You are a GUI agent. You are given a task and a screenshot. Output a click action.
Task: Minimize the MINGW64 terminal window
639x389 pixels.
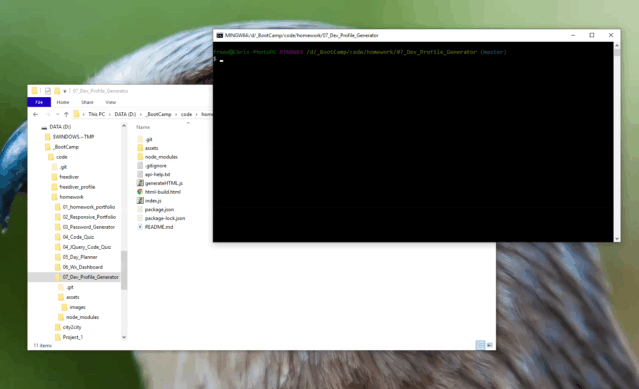click(x=573, y=35)
